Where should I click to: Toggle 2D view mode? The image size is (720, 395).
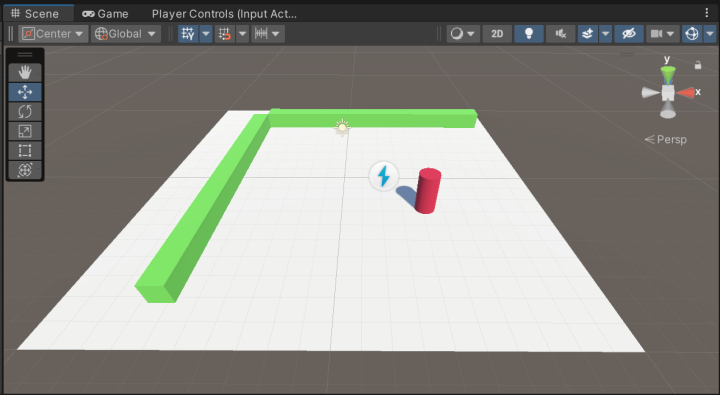[497, 34]
